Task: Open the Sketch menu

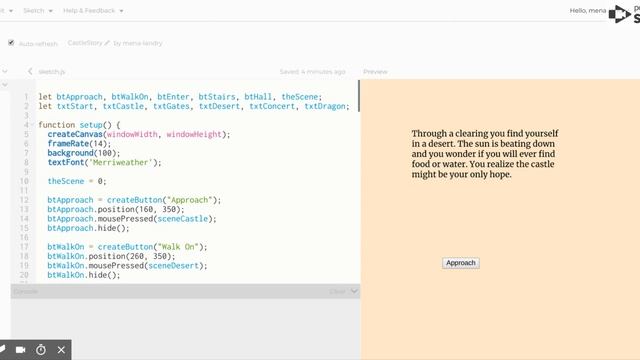Action: click(x=38, y=11)
